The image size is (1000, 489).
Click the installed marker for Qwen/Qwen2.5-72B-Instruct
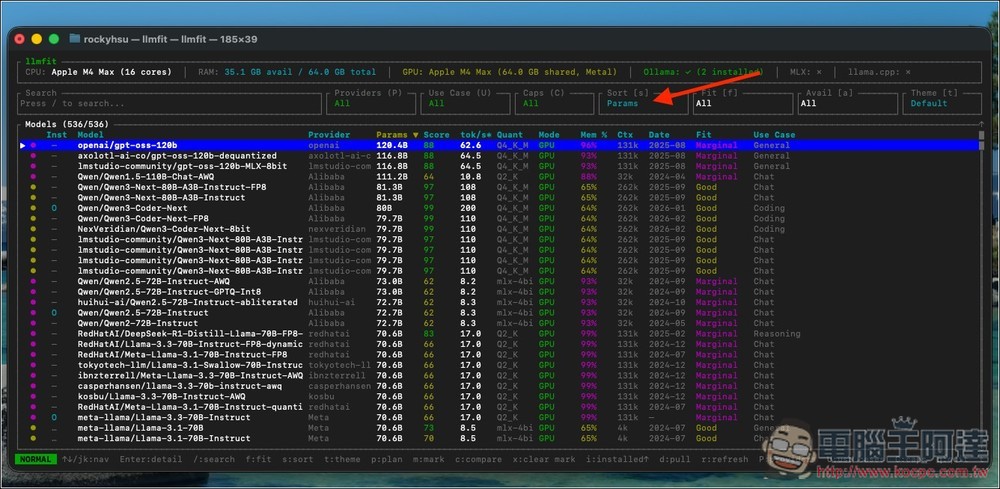click(54, 312)
